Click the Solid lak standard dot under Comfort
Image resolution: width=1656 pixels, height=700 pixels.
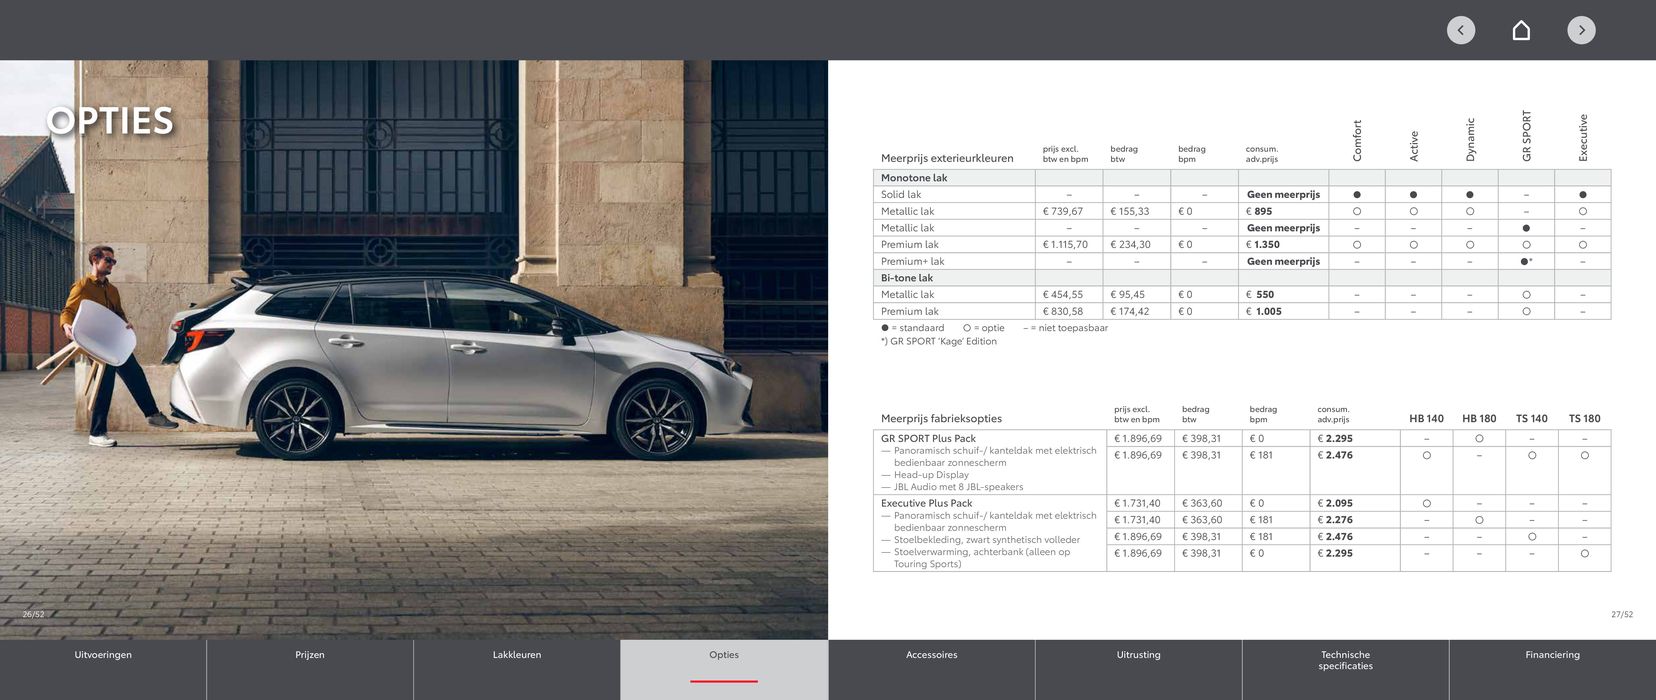(x=1357, y=195)
